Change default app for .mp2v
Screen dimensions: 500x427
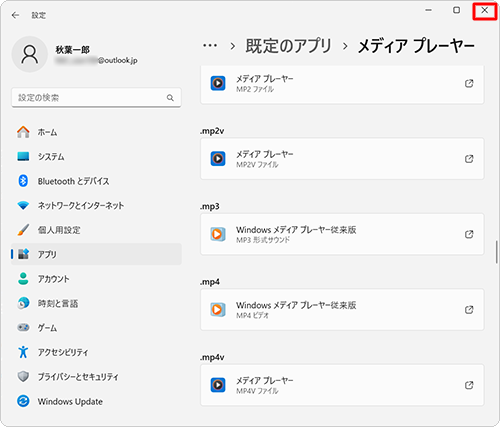[x=342, y=159]
